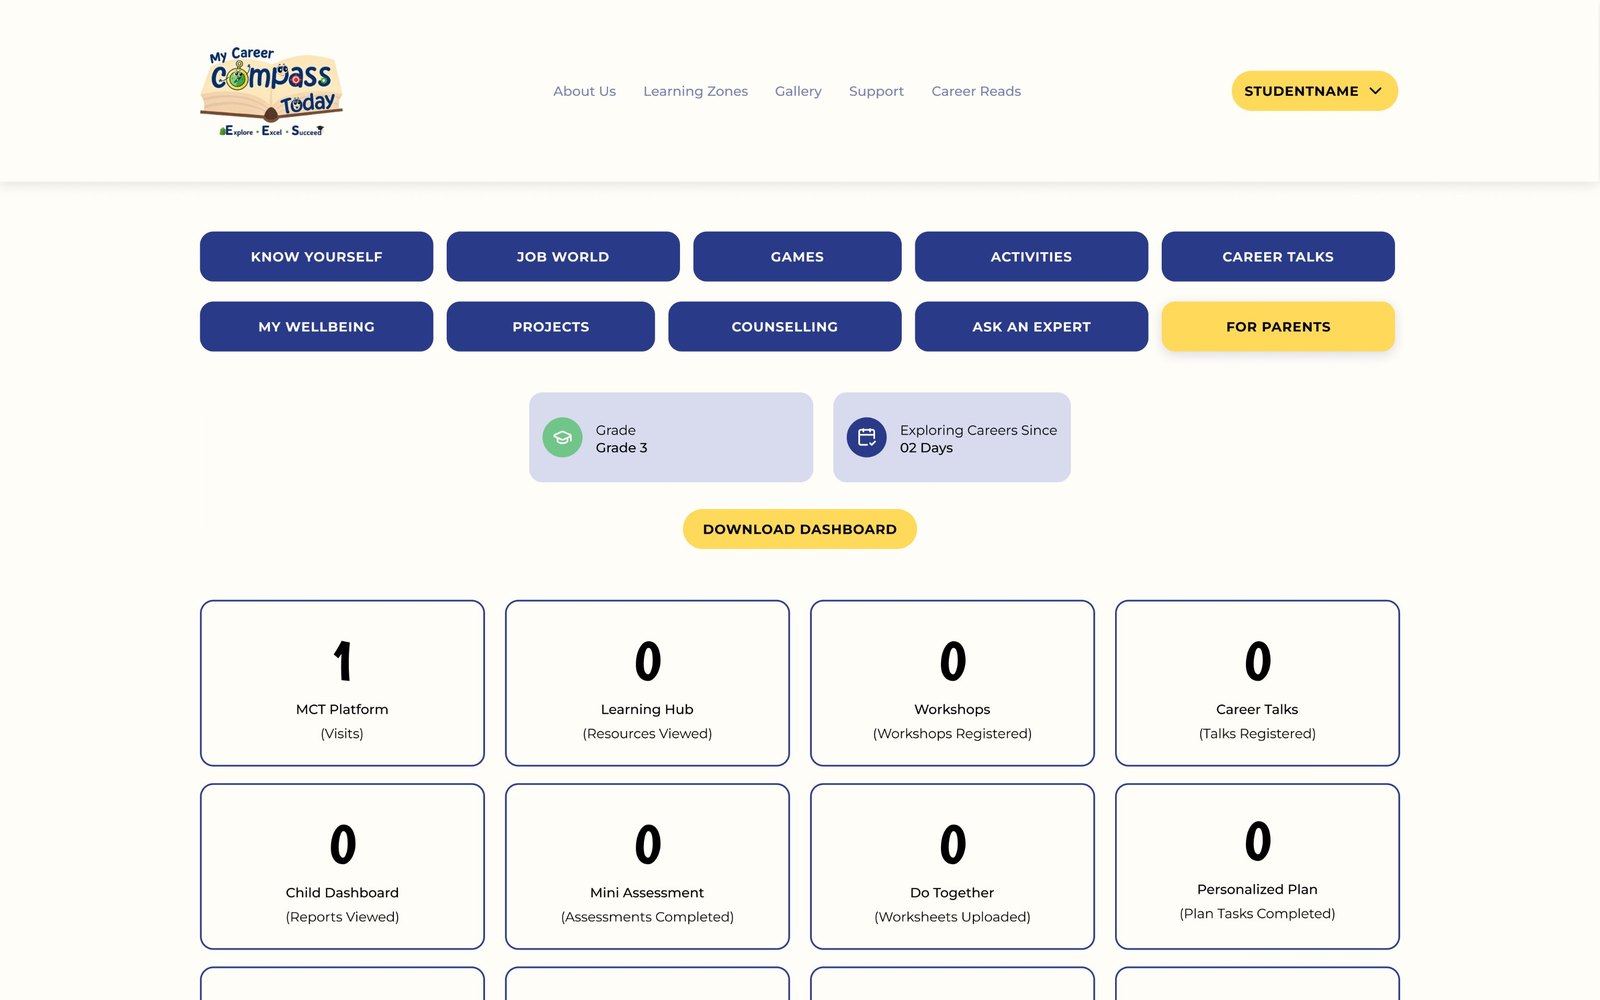Select the Career Talks registered card
Image resolution: width=1600 pixels, height=1000 pixels.
1257,683
